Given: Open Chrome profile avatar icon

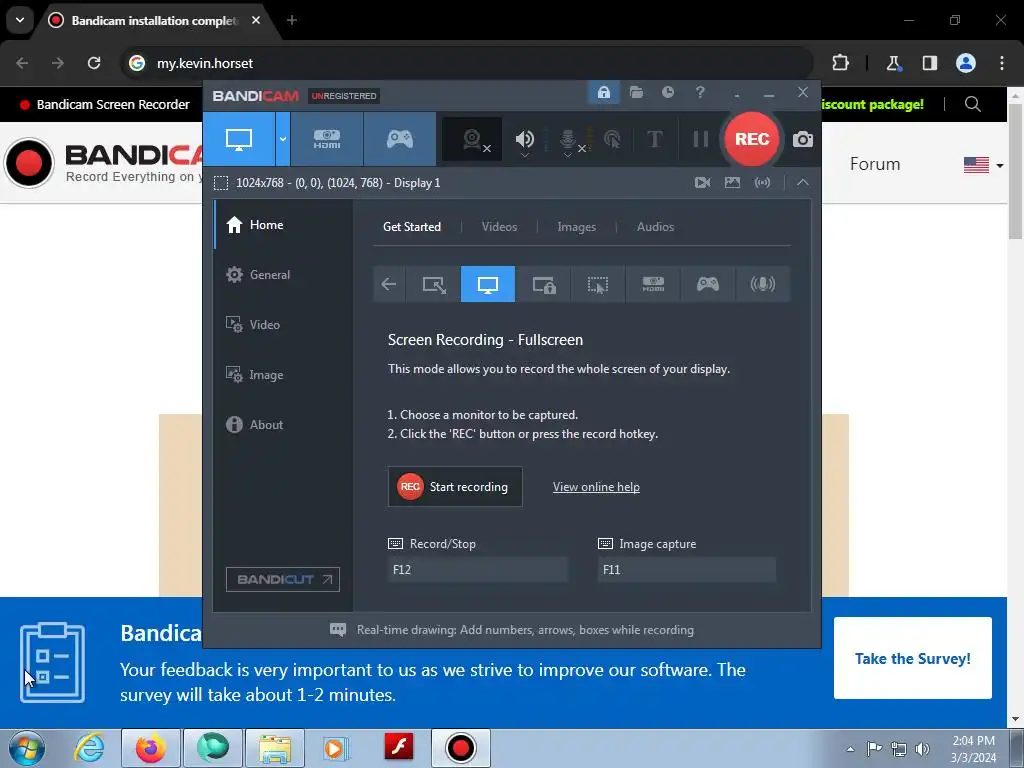Looking at the screenshot, I should (x=965, y=63).
